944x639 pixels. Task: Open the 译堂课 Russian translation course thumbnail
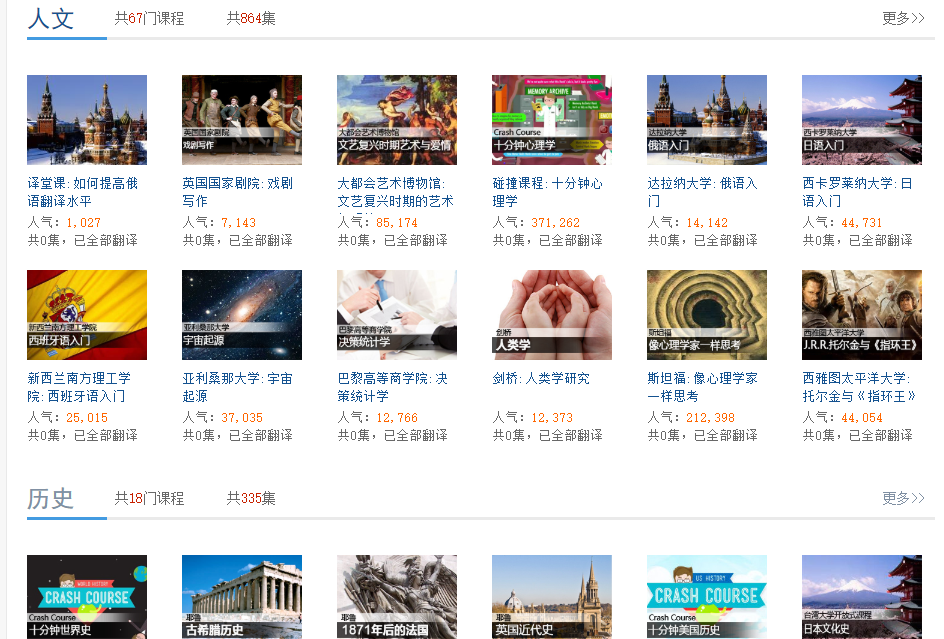point(87,120)
